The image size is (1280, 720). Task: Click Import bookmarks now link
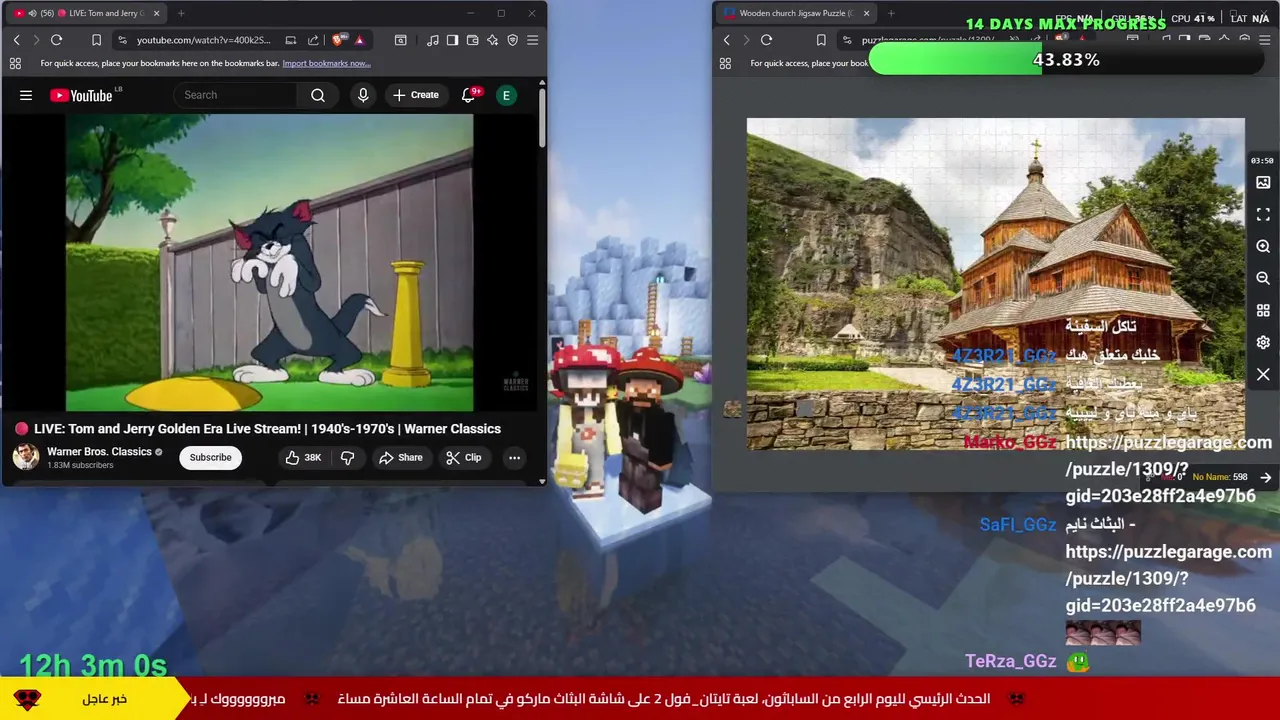[326, 63]
